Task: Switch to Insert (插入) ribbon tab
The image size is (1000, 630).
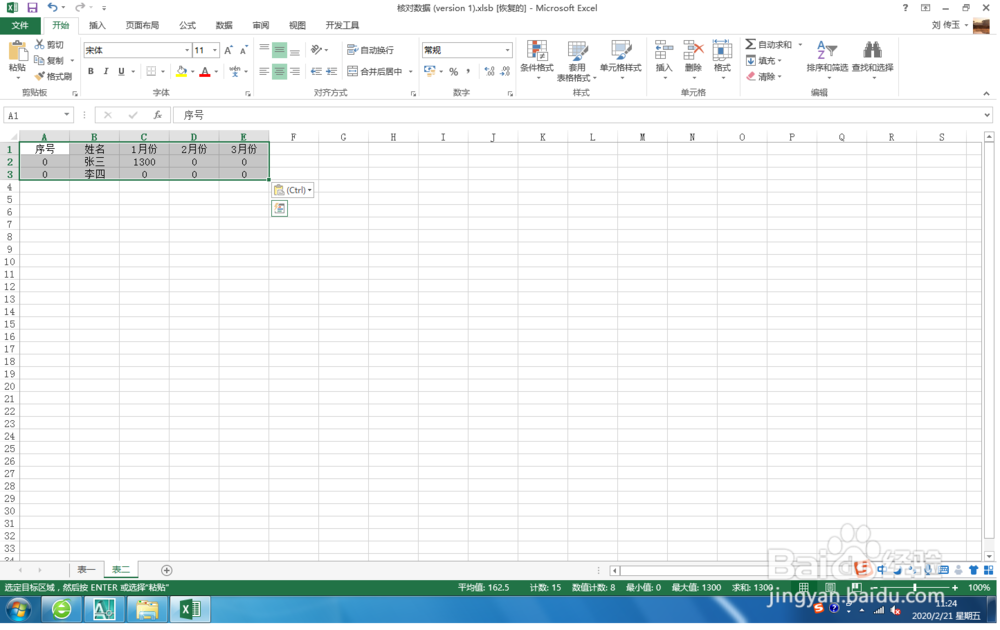Action: pos(97,25)
